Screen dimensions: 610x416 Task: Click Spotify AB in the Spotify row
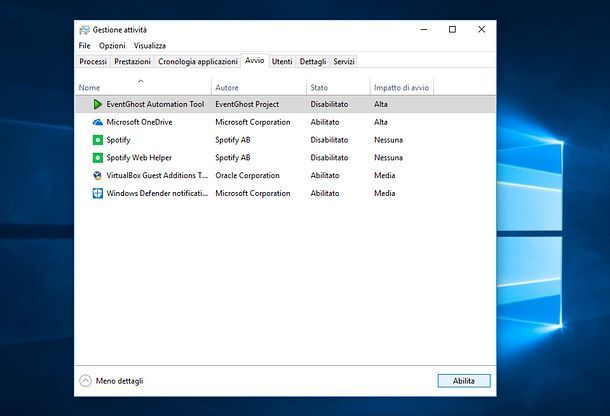click(233, 140)
